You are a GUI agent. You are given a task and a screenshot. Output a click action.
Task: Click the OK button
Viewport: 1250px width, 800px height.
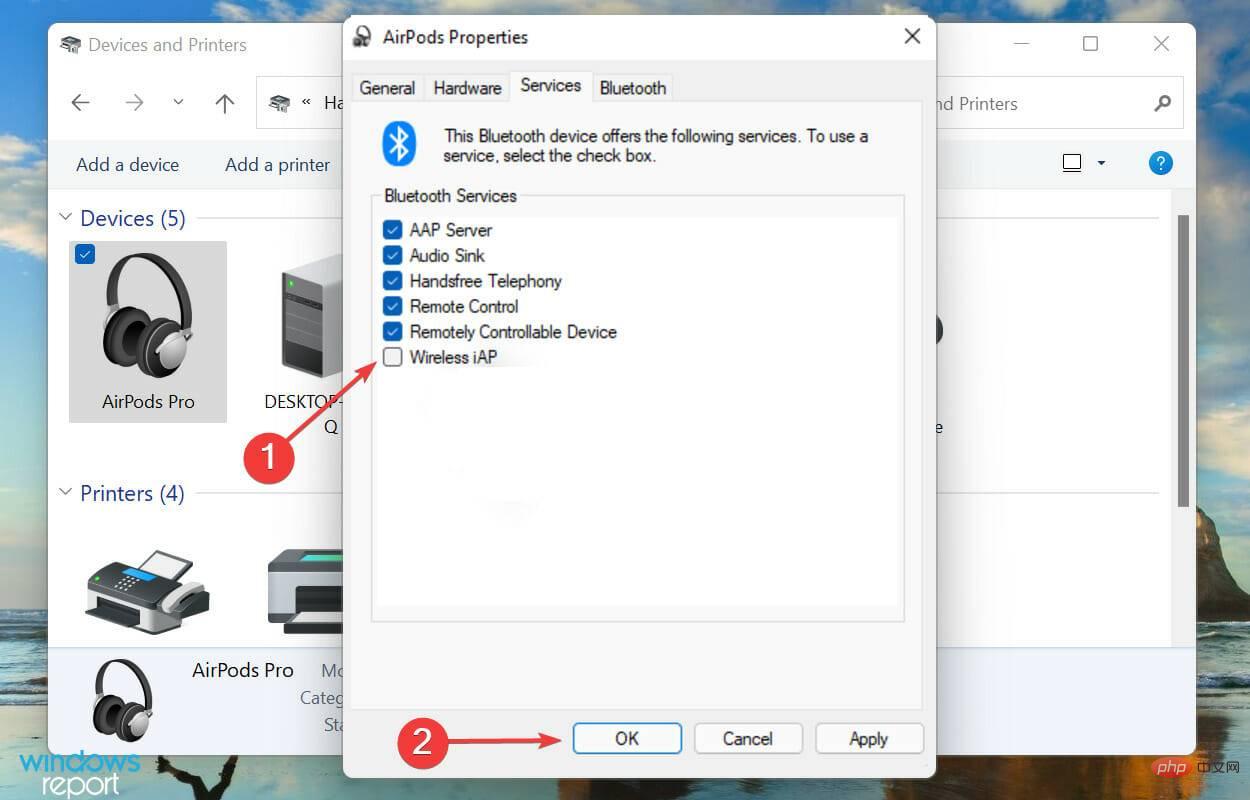coord(627,739)
